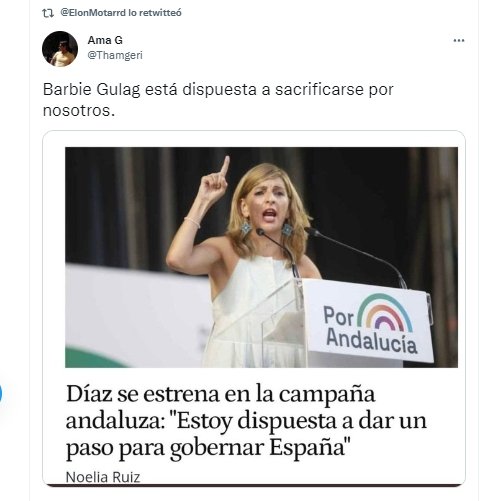Click the retweet arrows icon beside @ElonMotarrd

pyautogui.click(x=48, y=13)
